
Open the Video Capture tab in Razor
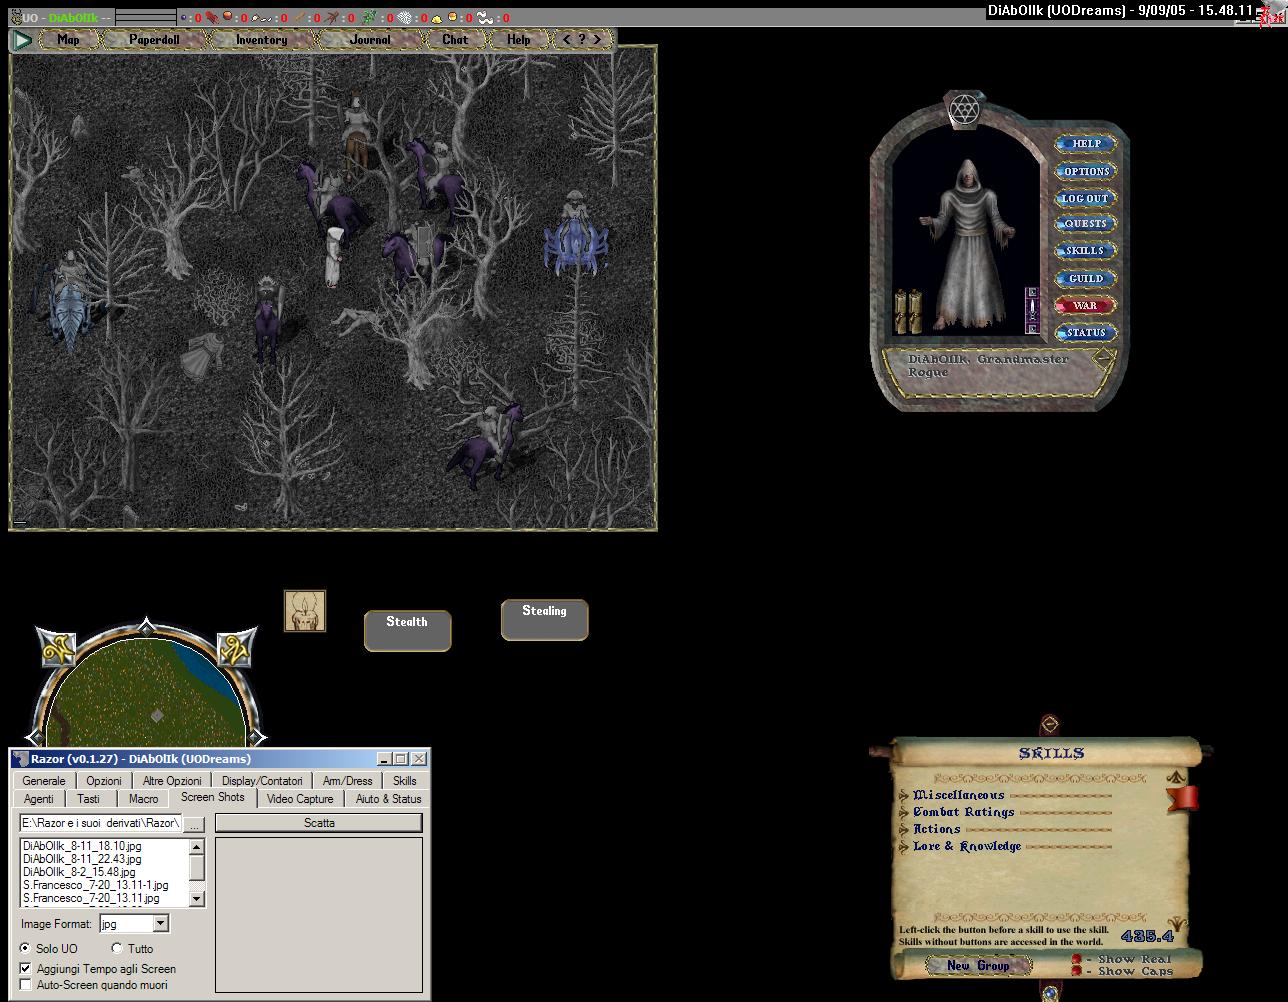point(300,799)
